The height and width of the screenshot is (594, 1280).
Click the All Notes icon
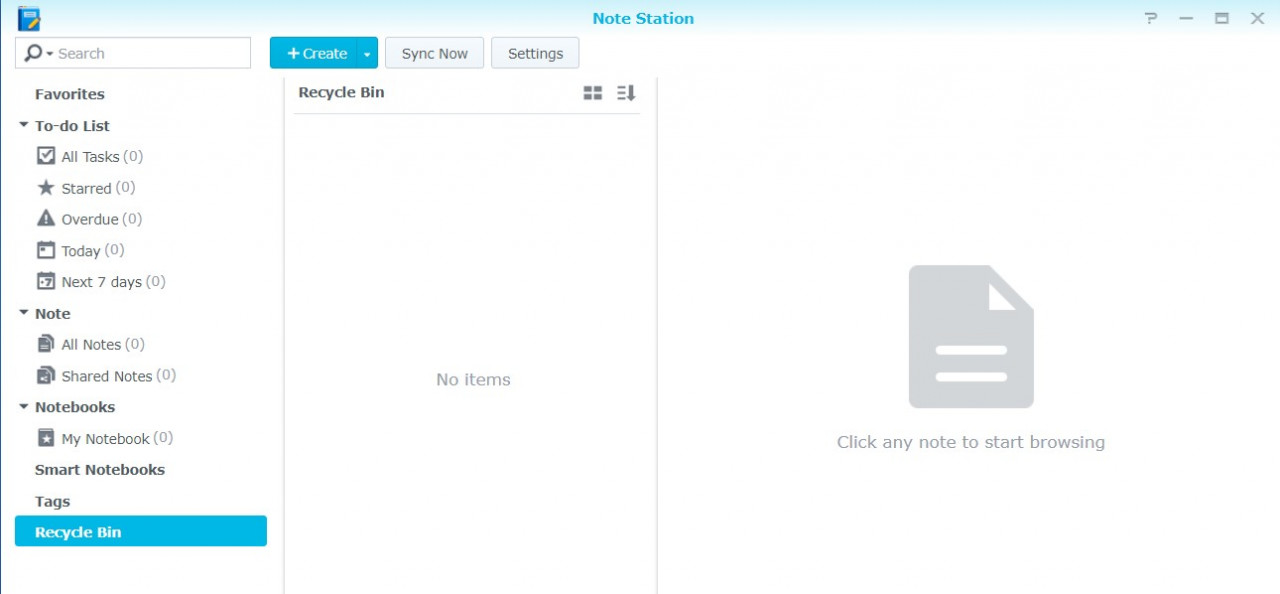tap(46, 343)
